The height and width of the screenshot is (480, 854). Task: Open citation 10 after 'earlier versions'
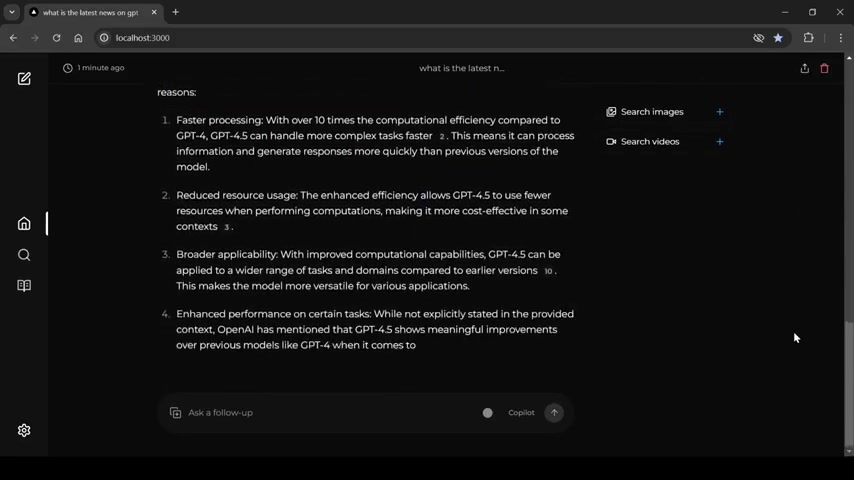tap(548, 271)
